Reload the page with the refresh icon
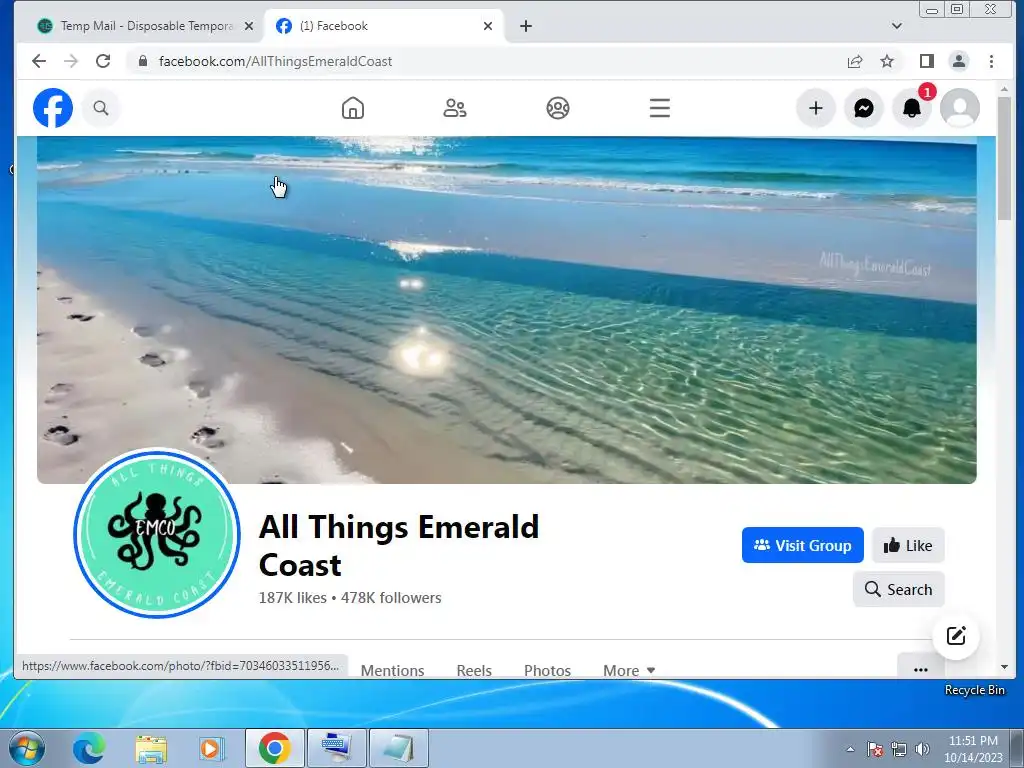This screenshot has width=1024, height=768. (103, 61)
